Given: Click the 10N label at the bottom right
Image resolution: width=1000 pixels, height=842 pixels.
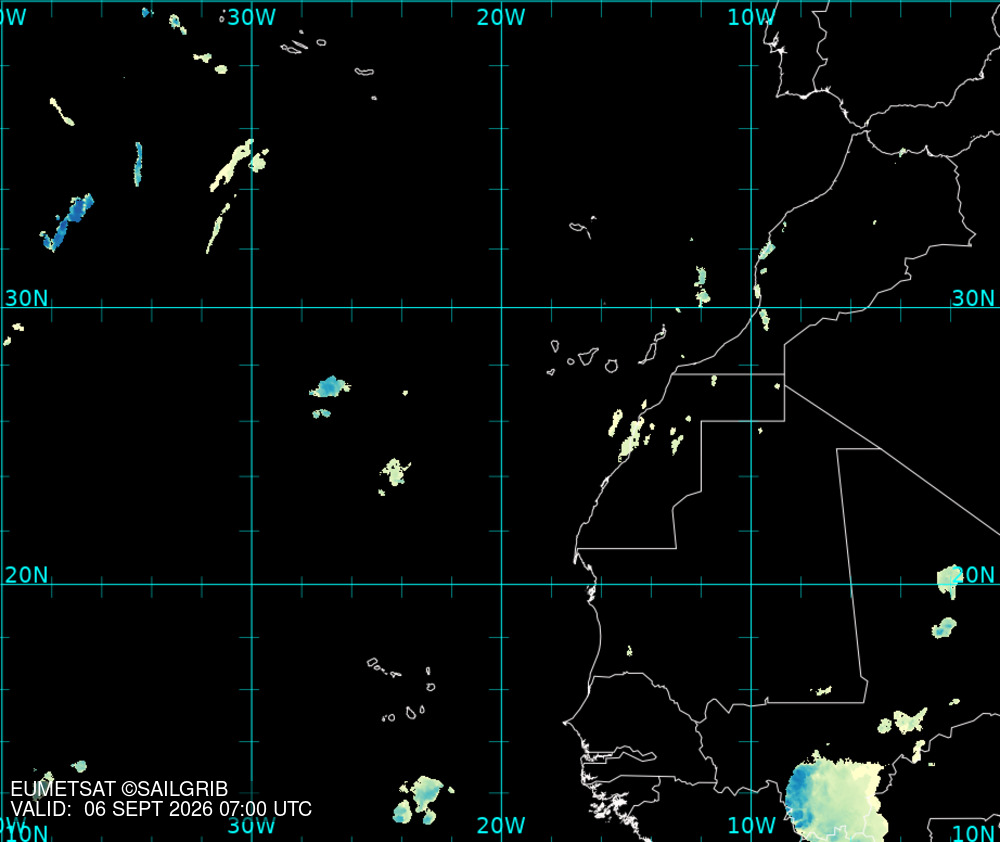Looking at the screenshot, I should pyautogui.click(x=975, y=833).
